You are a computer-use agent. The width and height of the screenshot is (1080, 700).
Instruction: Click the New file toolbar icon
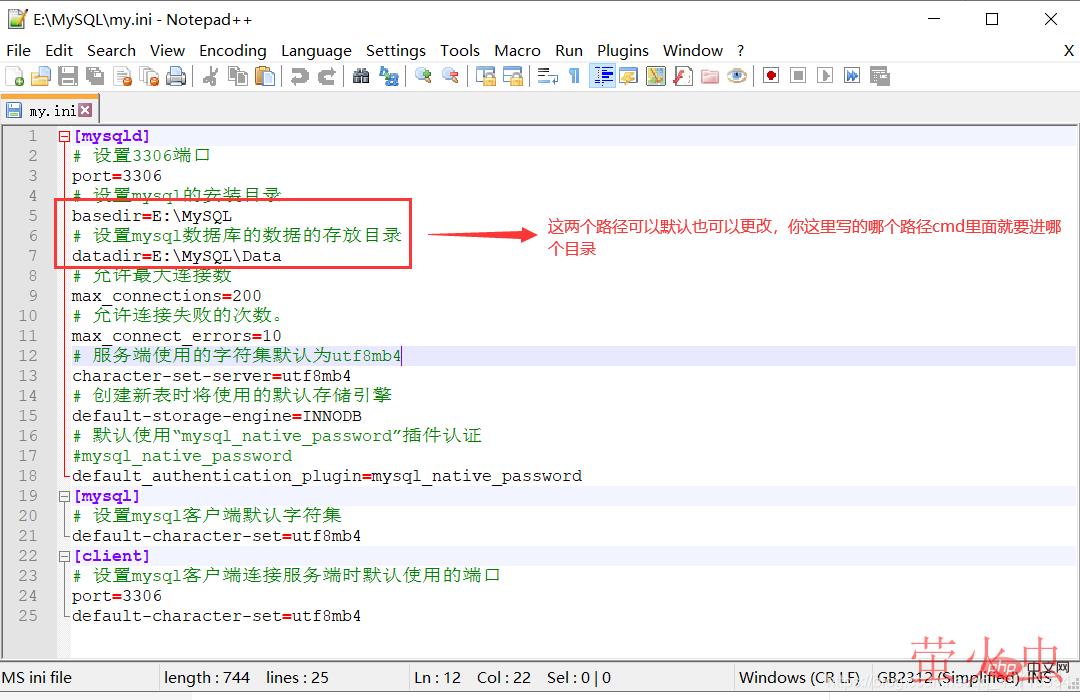15,76
